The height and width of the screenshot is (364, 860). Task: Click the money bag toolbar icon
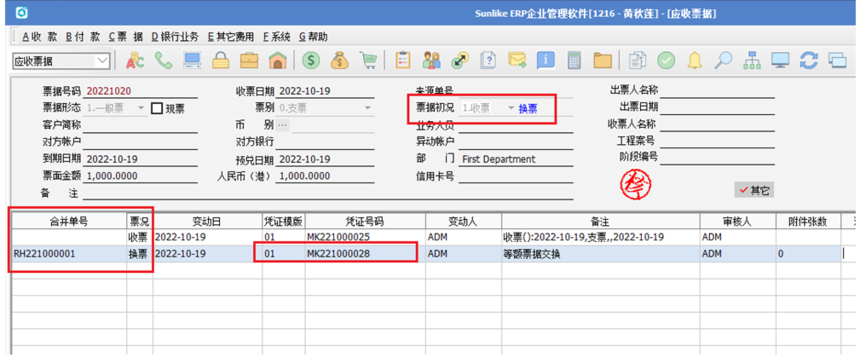point(340,60)
